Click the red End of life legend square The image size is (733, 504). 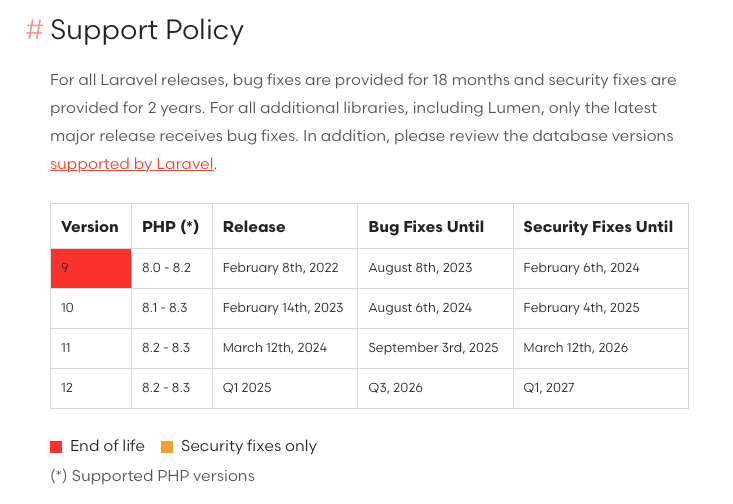56,447
